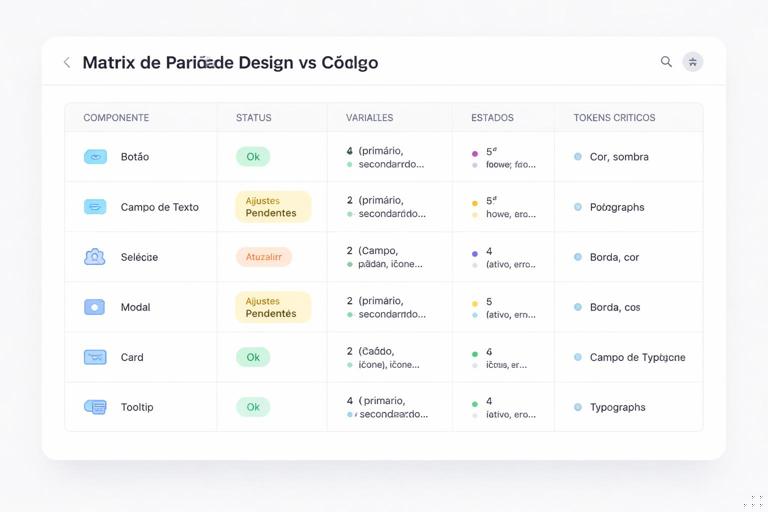The image size is (768, 512).
Task: Select the Campo de Texto component name
Action: pos(160,207)
